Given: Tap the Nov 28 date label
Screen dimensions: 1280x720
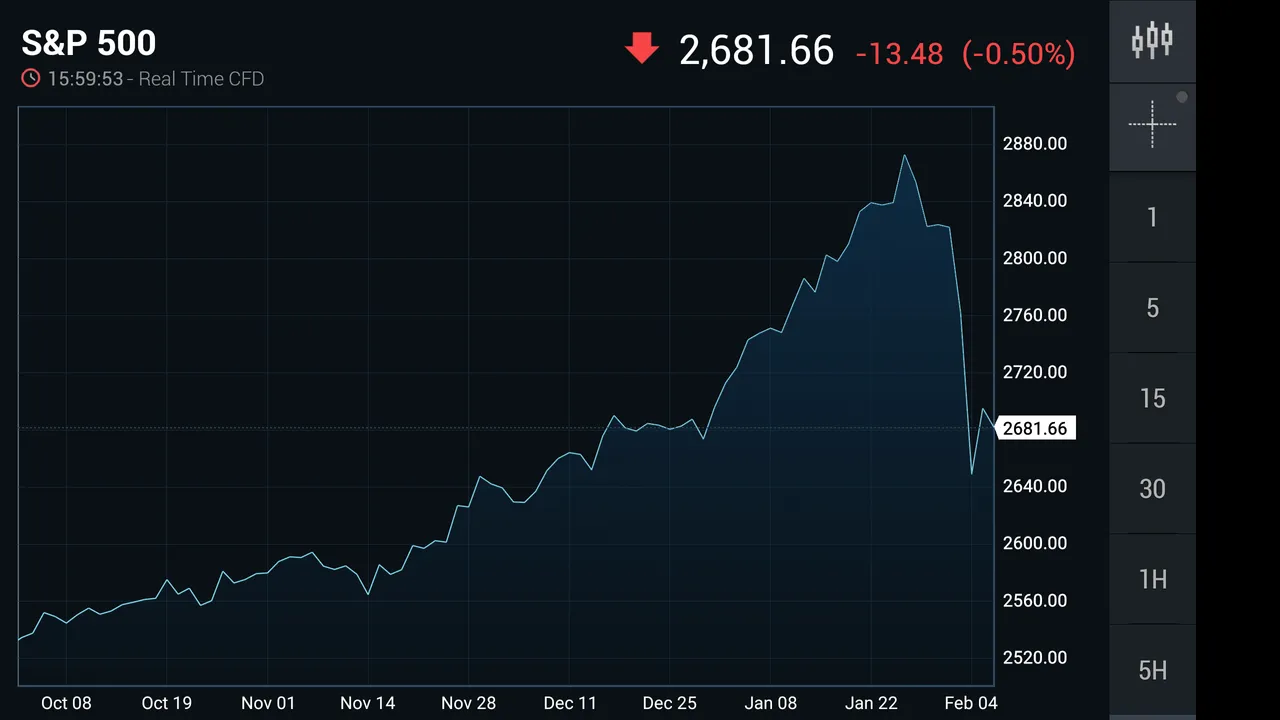Looking at the screenshot, I should [469, 703].
